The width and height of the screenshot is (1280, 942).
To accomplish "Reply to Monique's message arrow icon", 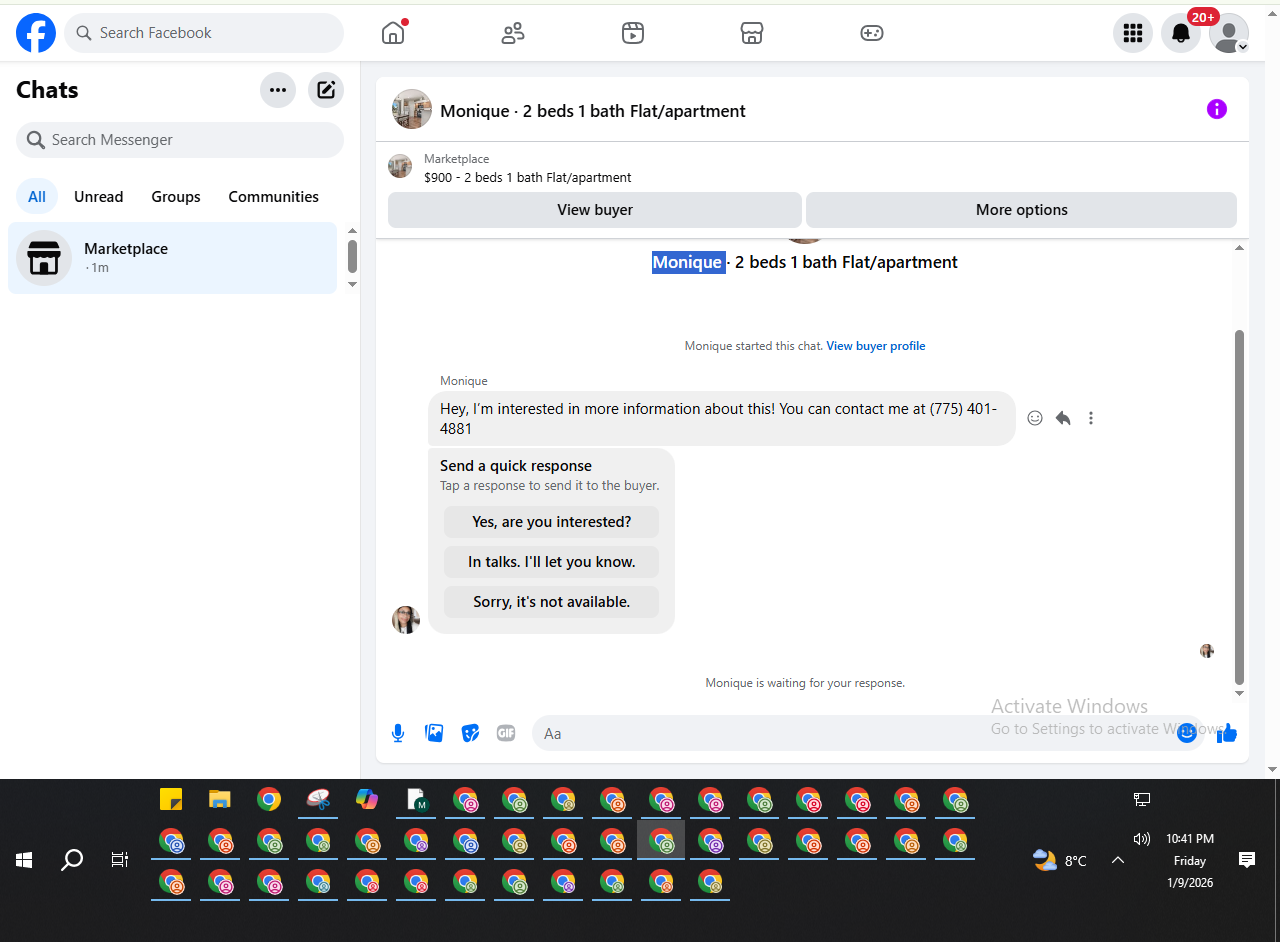I will (x=1063, y=418).
